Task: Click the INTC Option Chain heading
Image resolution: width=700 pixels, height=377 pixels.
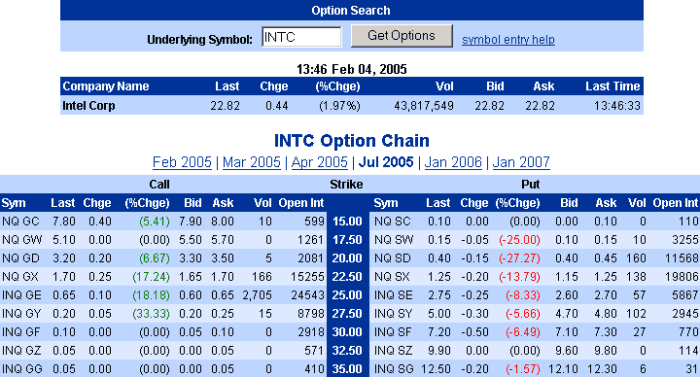Action: [x=351, y=141]
